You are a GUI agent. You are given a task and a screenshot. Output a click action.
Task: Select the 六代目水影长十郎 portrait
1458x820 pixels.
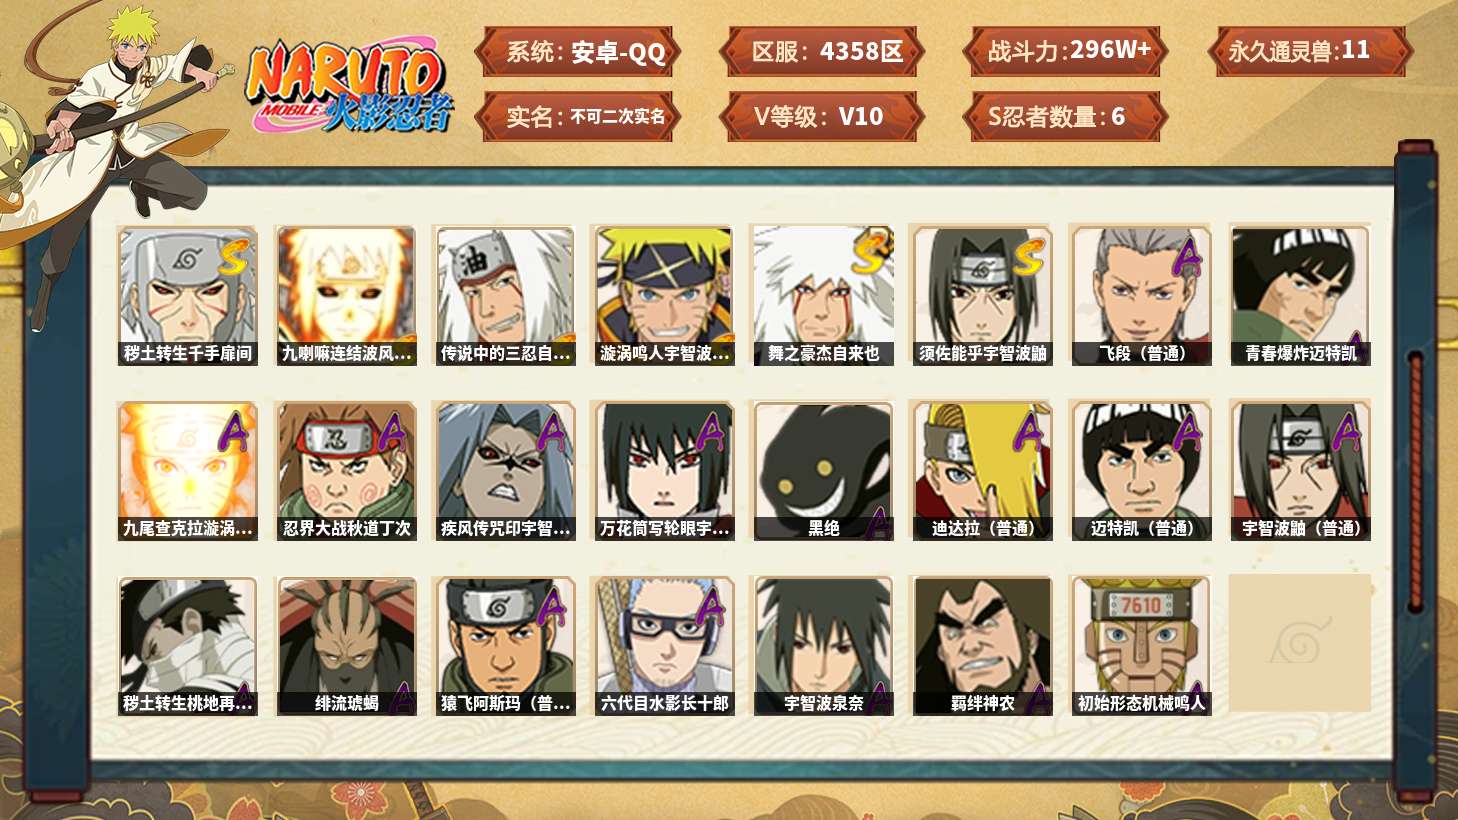click(x=664, y=646)
